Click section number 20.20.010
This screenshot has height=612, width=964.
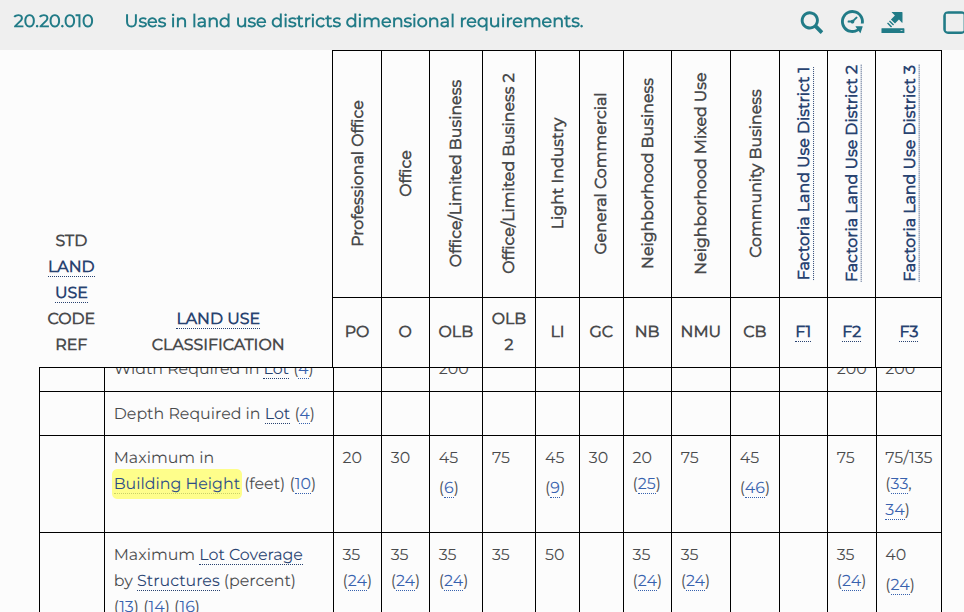click(53, 21)
